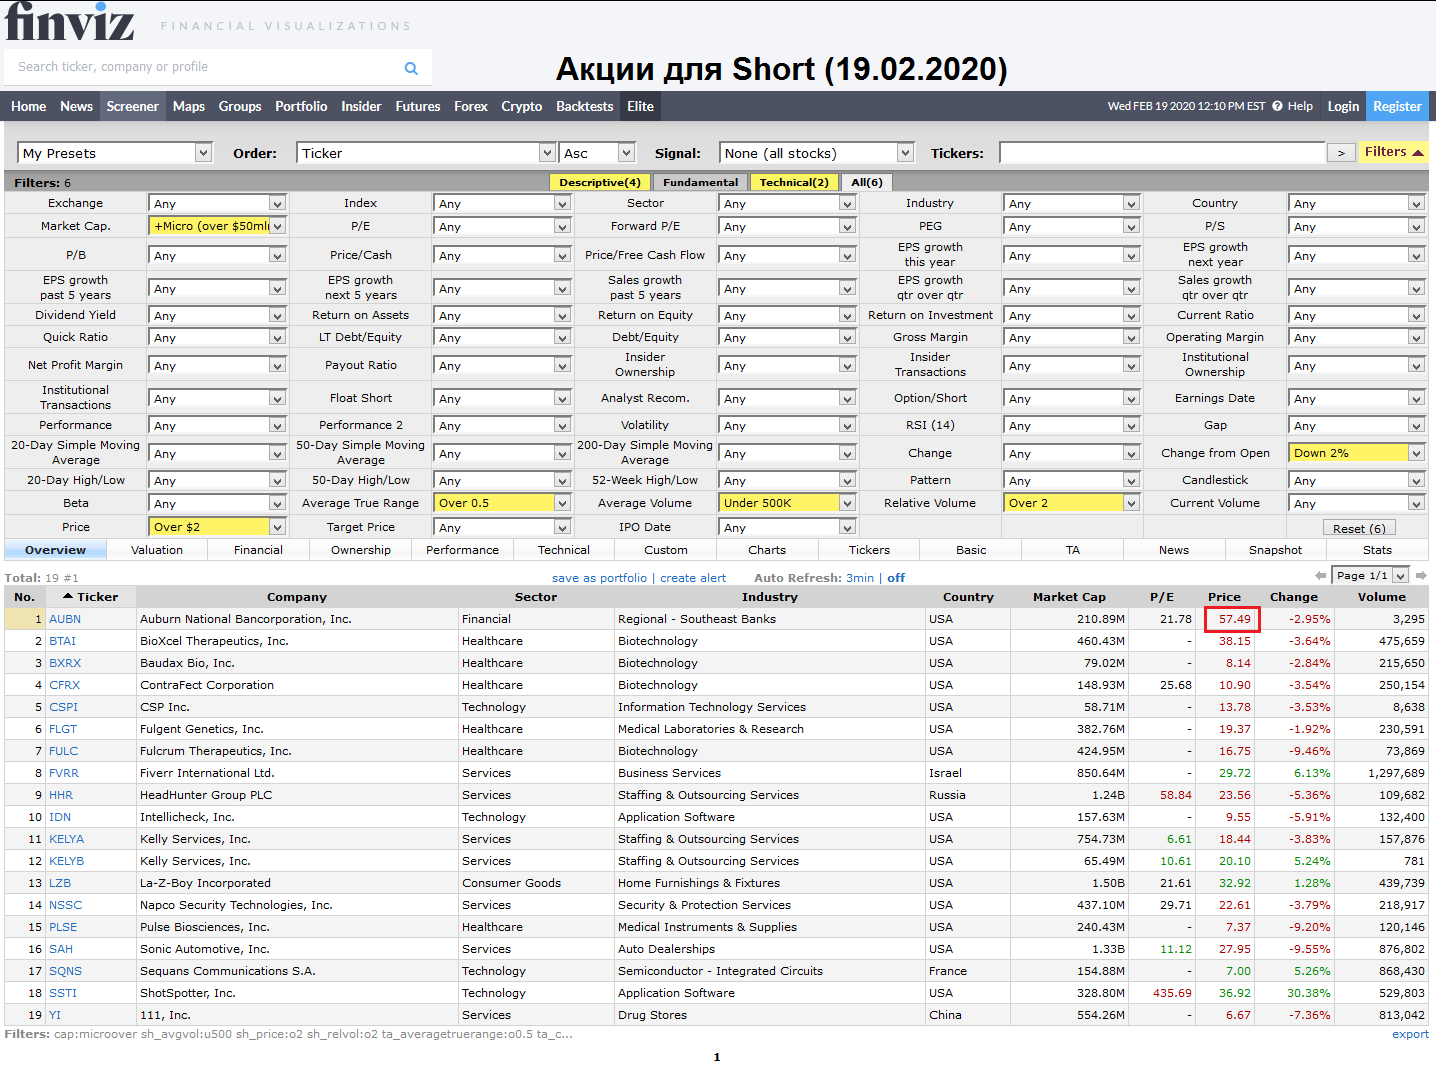Screen dimensions: 1436x1080
Task: Click the Tickers input field
Action: [x=1162, y=153]
